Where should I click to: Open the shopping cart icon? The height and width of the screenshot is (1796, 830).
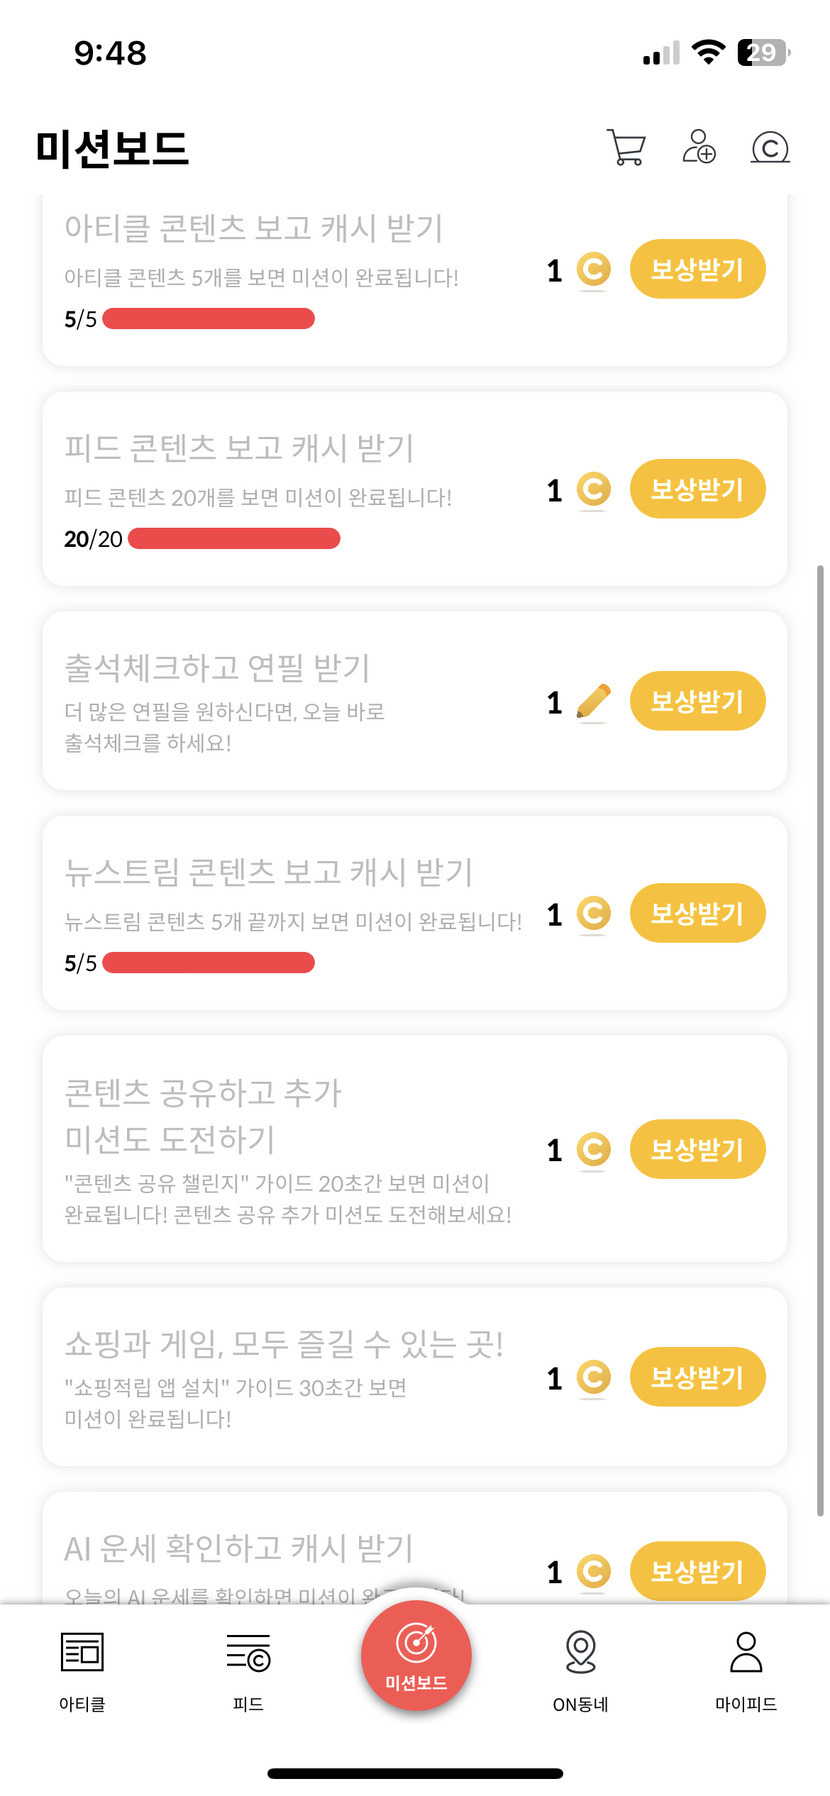click(626, 148)
